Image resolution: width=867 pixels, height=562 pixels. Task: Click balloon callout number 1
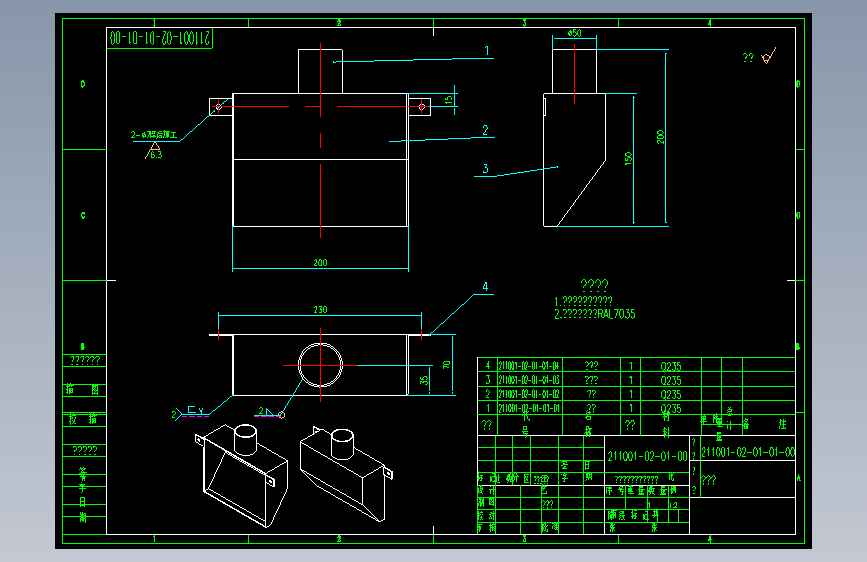pyautogui.click(x=487, y=51)
